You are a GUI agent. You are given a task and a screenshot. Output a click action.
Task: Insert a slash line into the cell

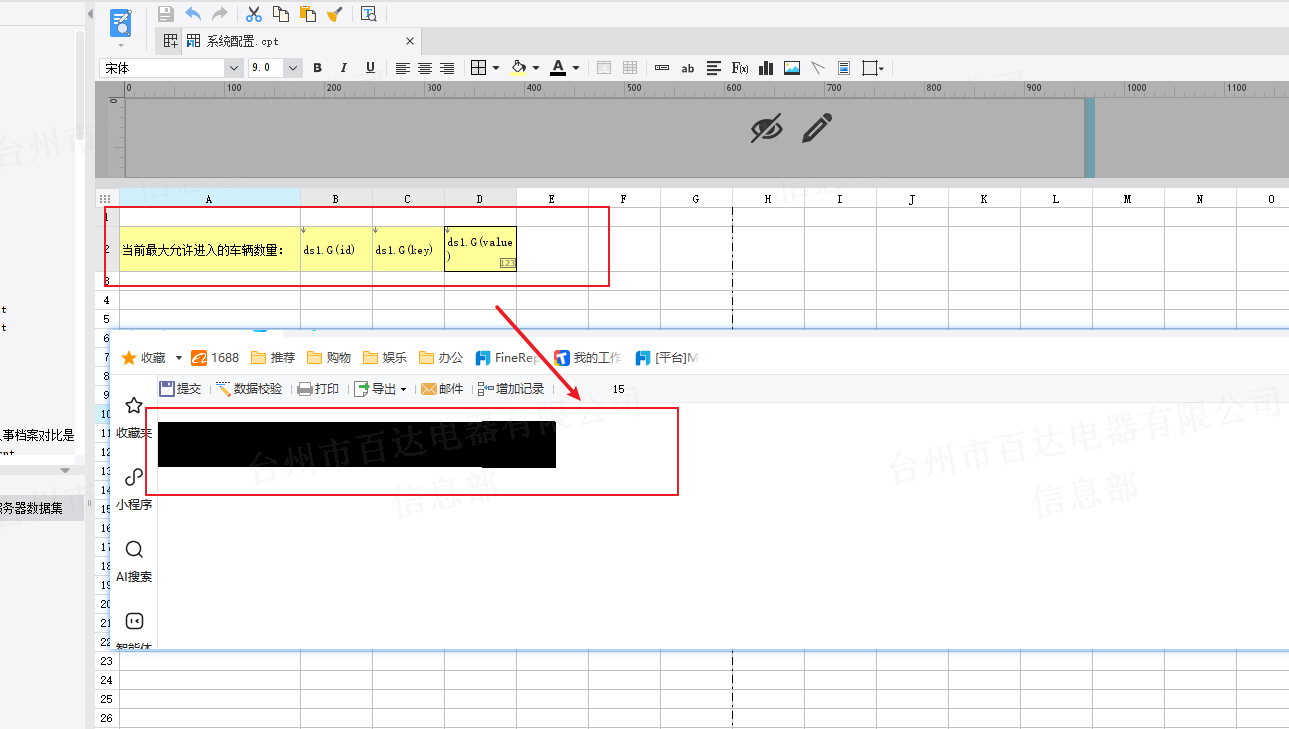[818, 68]
